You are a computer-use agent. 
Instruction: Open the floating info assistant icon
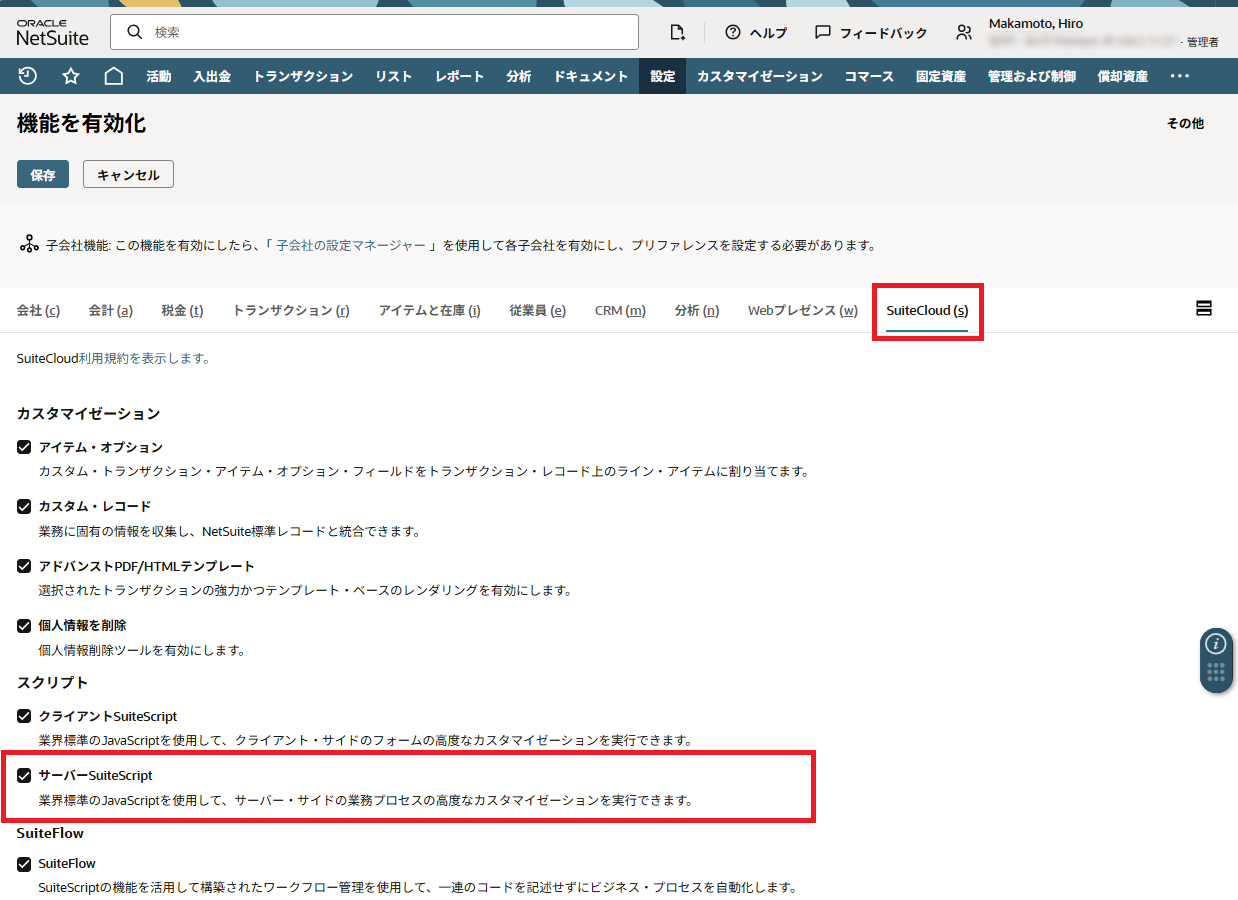tap(1216, 644)
